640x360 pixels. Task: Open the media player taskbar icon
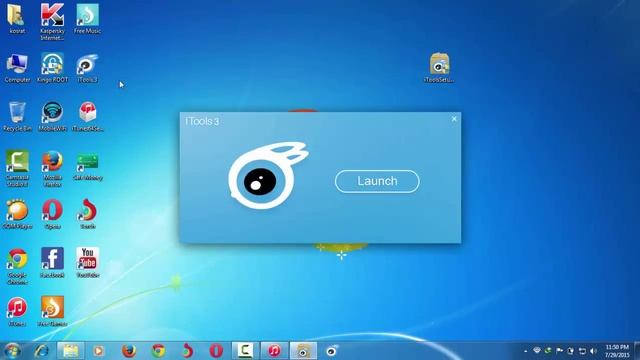tap(99, 351)
